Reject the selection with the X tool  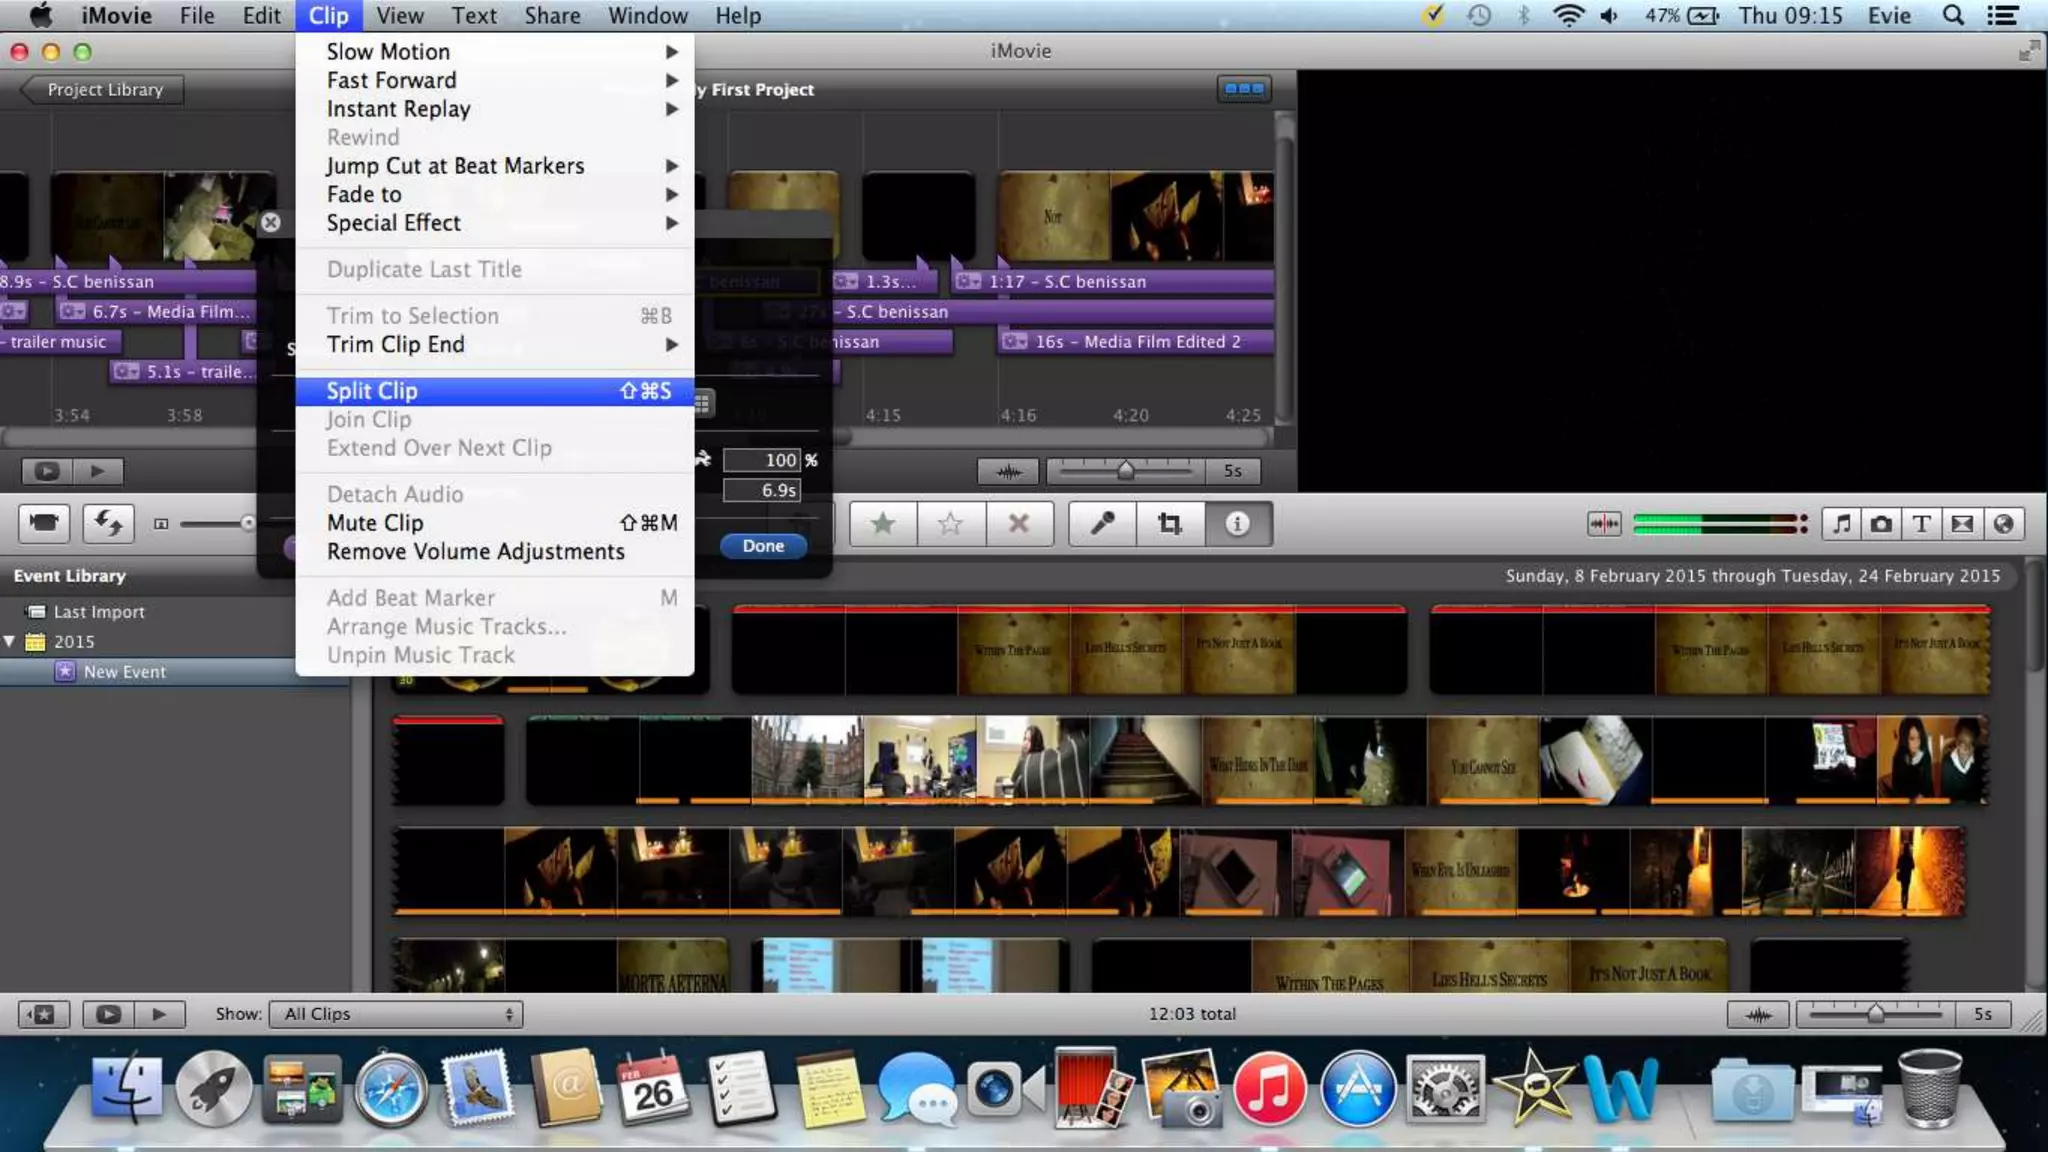click(x=1019, y=524)
